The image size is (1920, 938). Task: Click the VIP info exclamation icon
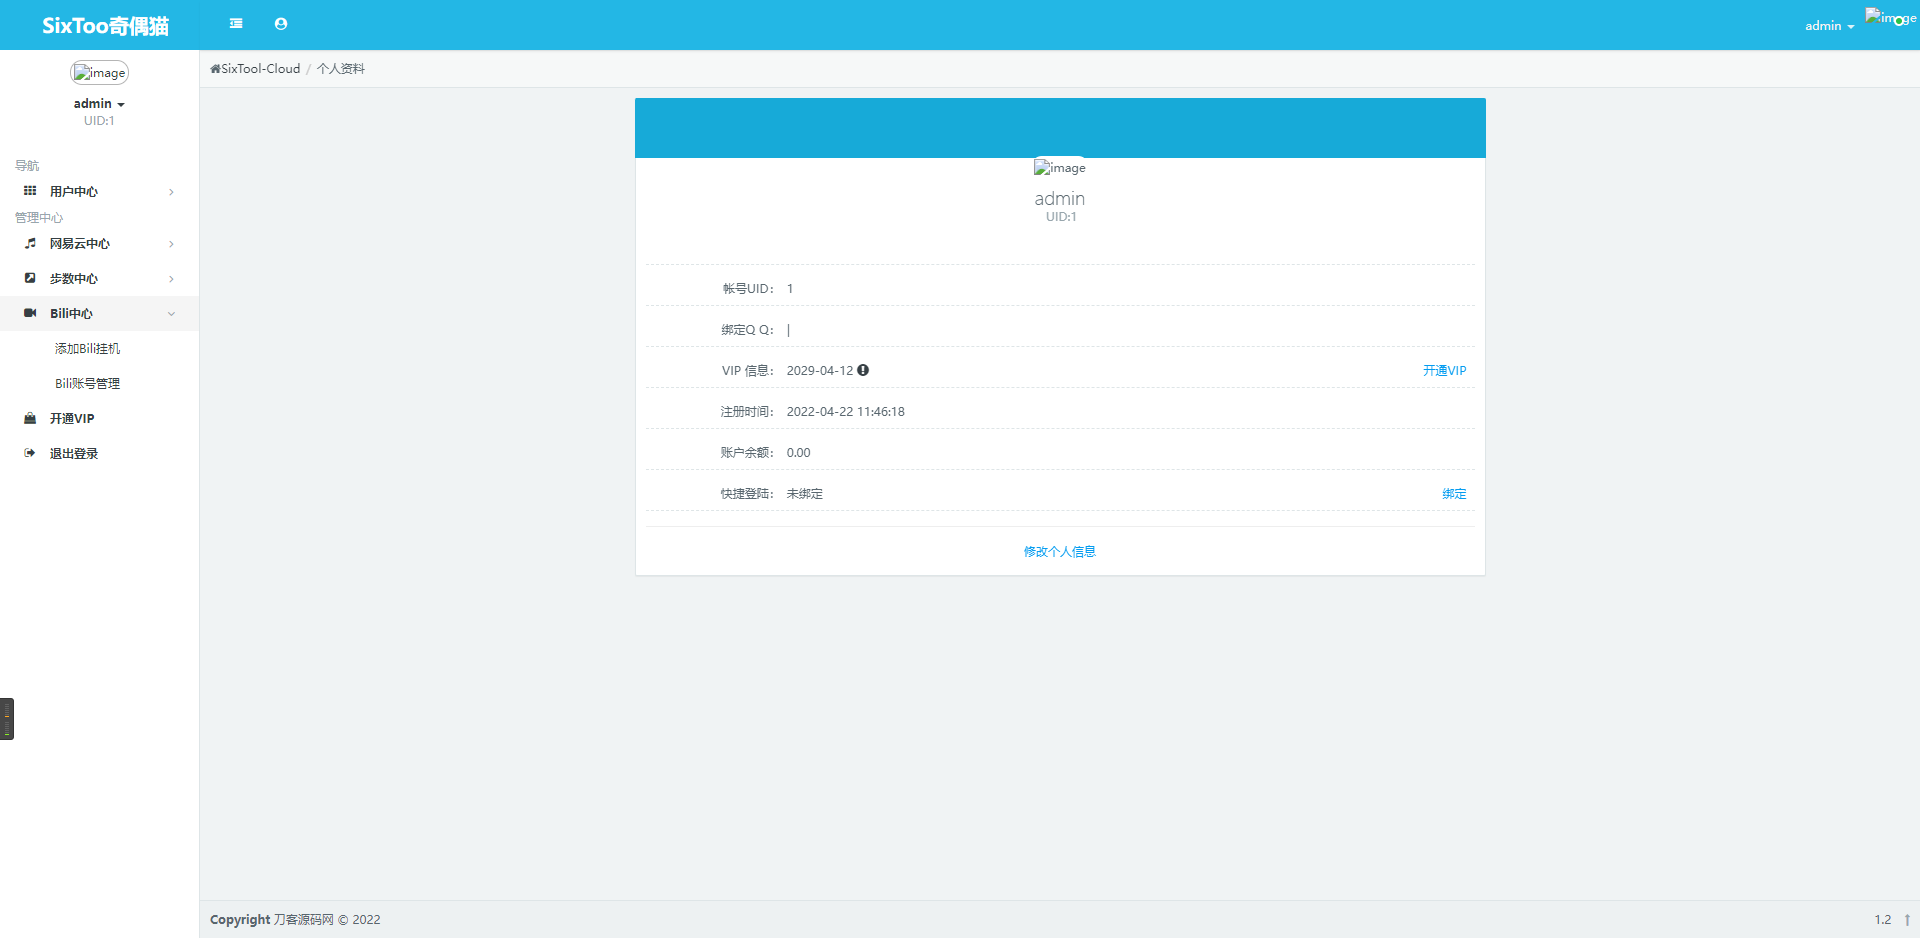[863, 370]
